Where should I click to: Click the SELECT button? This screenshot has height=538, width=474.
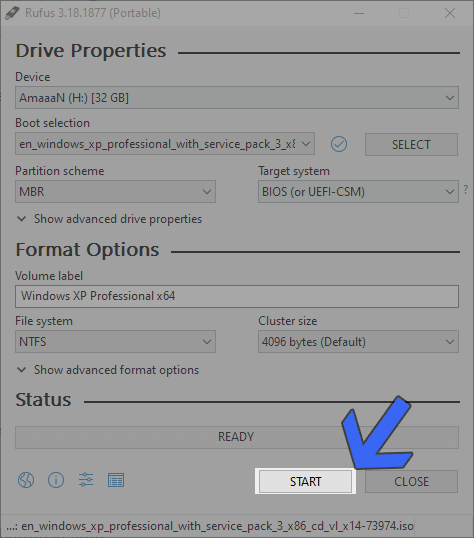coord(411,144)
